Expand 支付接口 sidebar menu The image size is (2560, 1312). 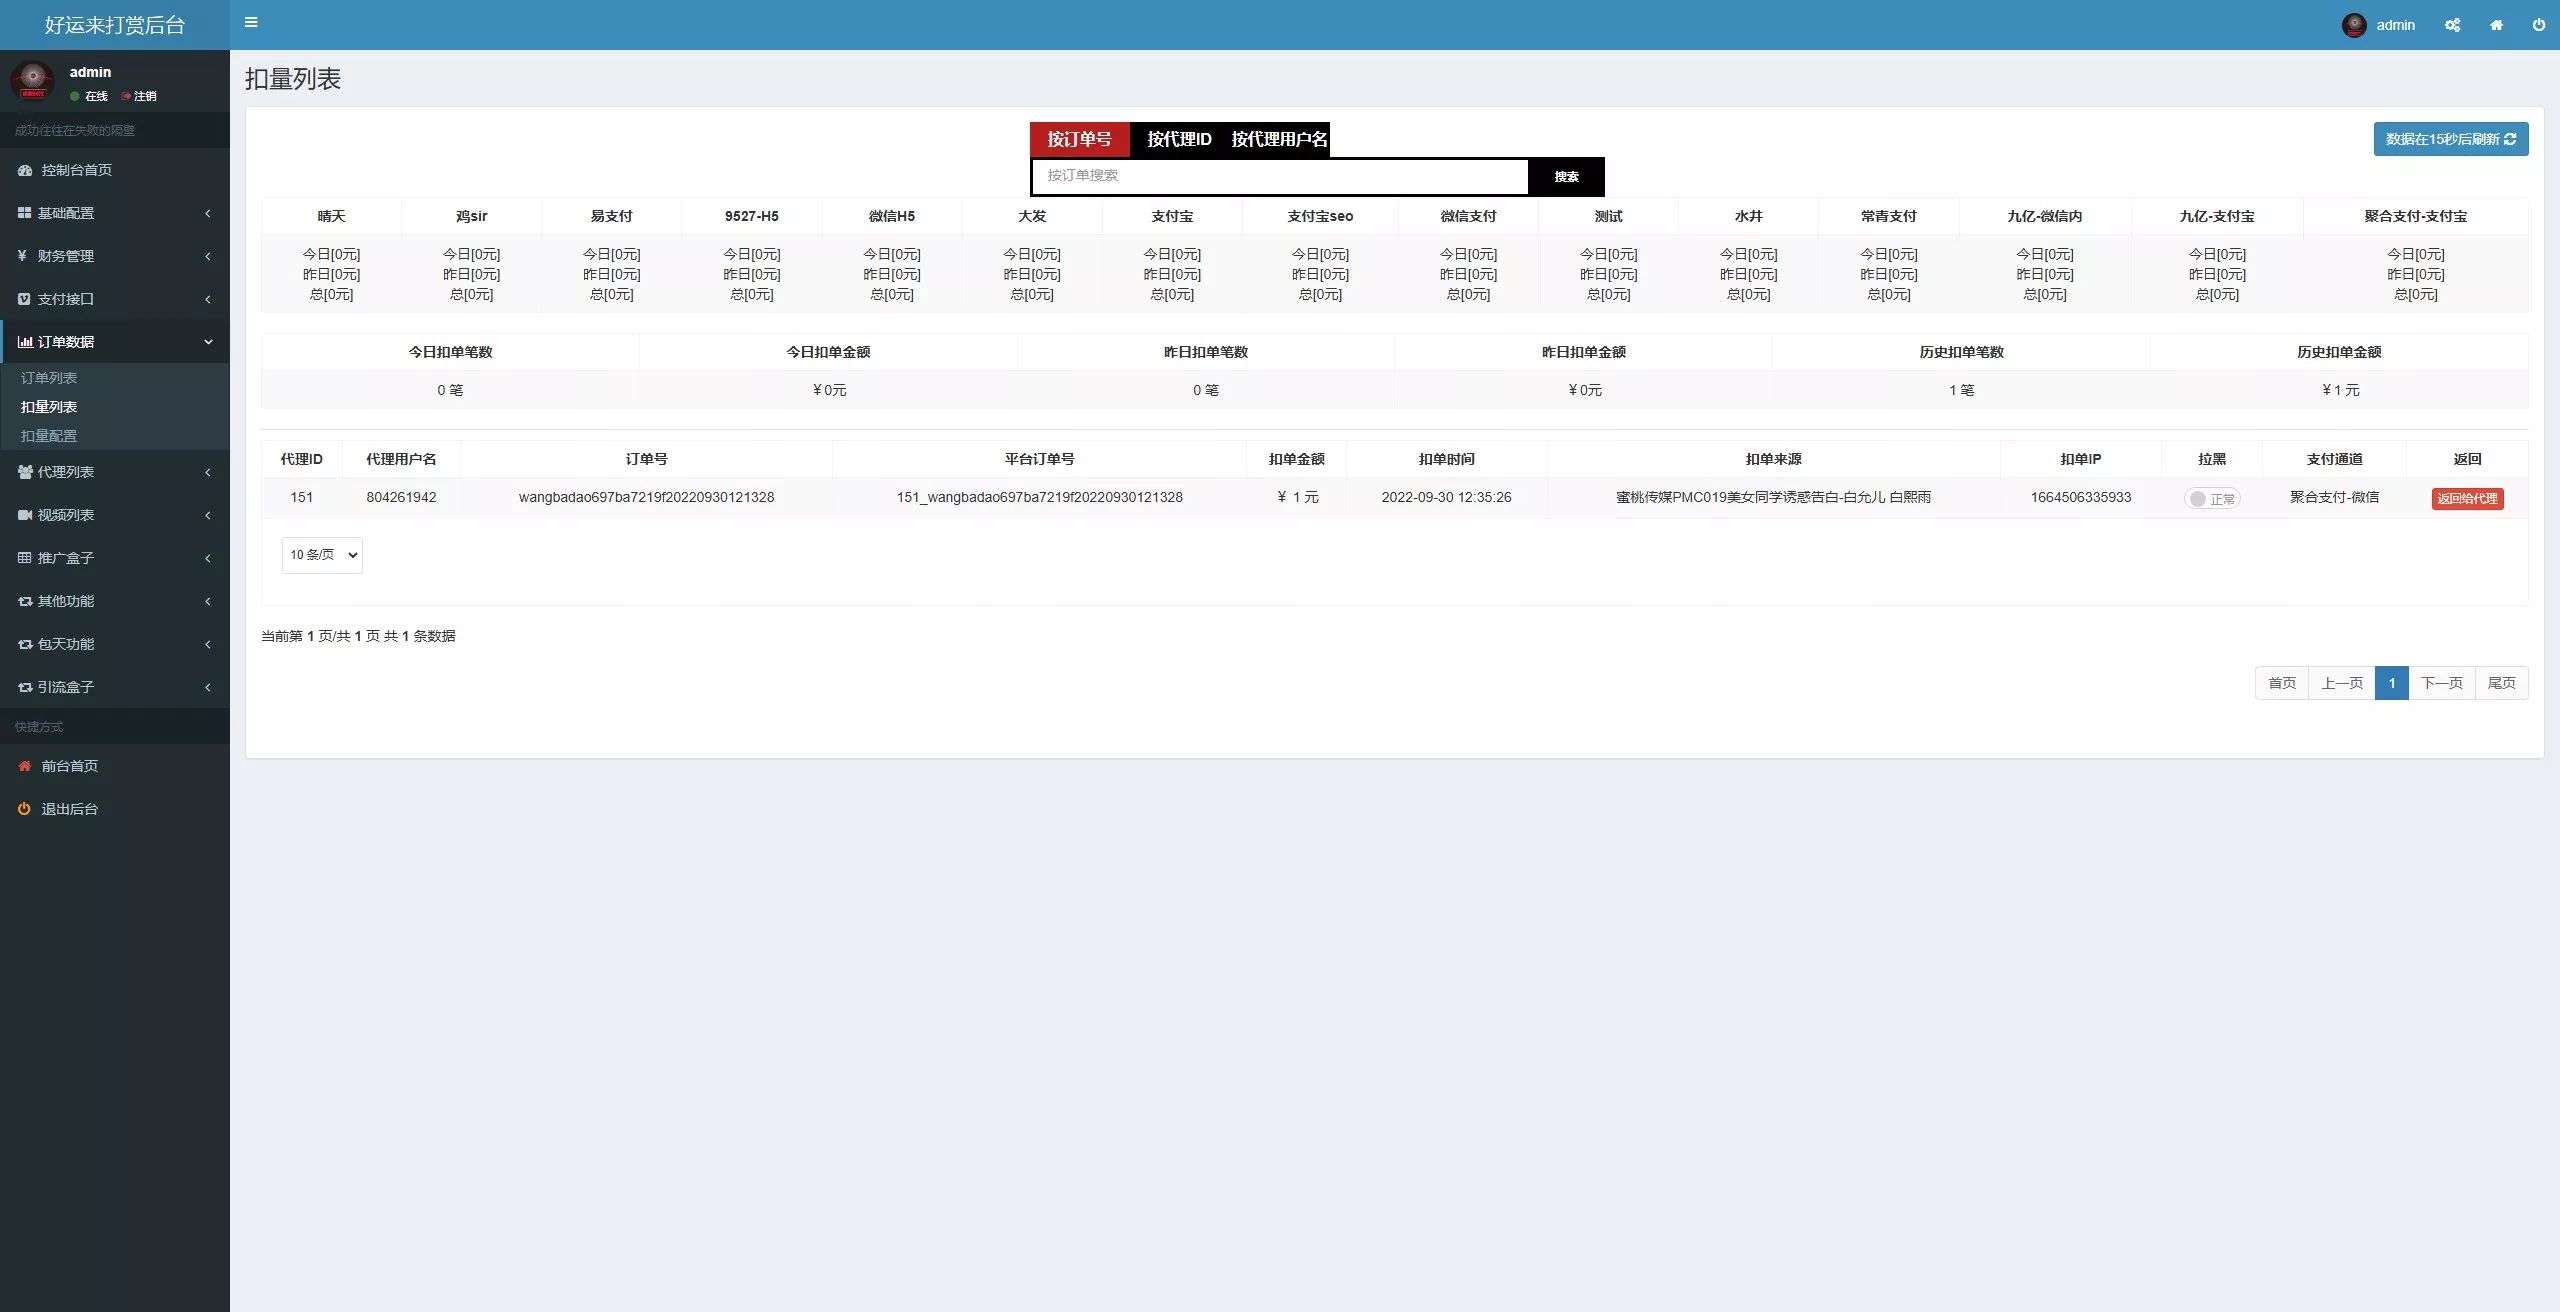pos(115,299)
